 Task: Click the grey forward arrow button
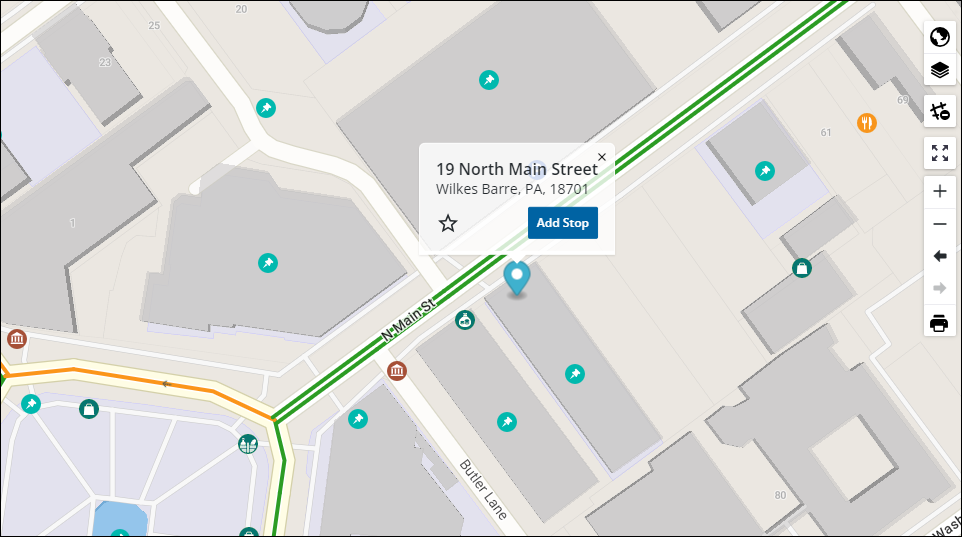pyautogui.click(x=939, y=288)
